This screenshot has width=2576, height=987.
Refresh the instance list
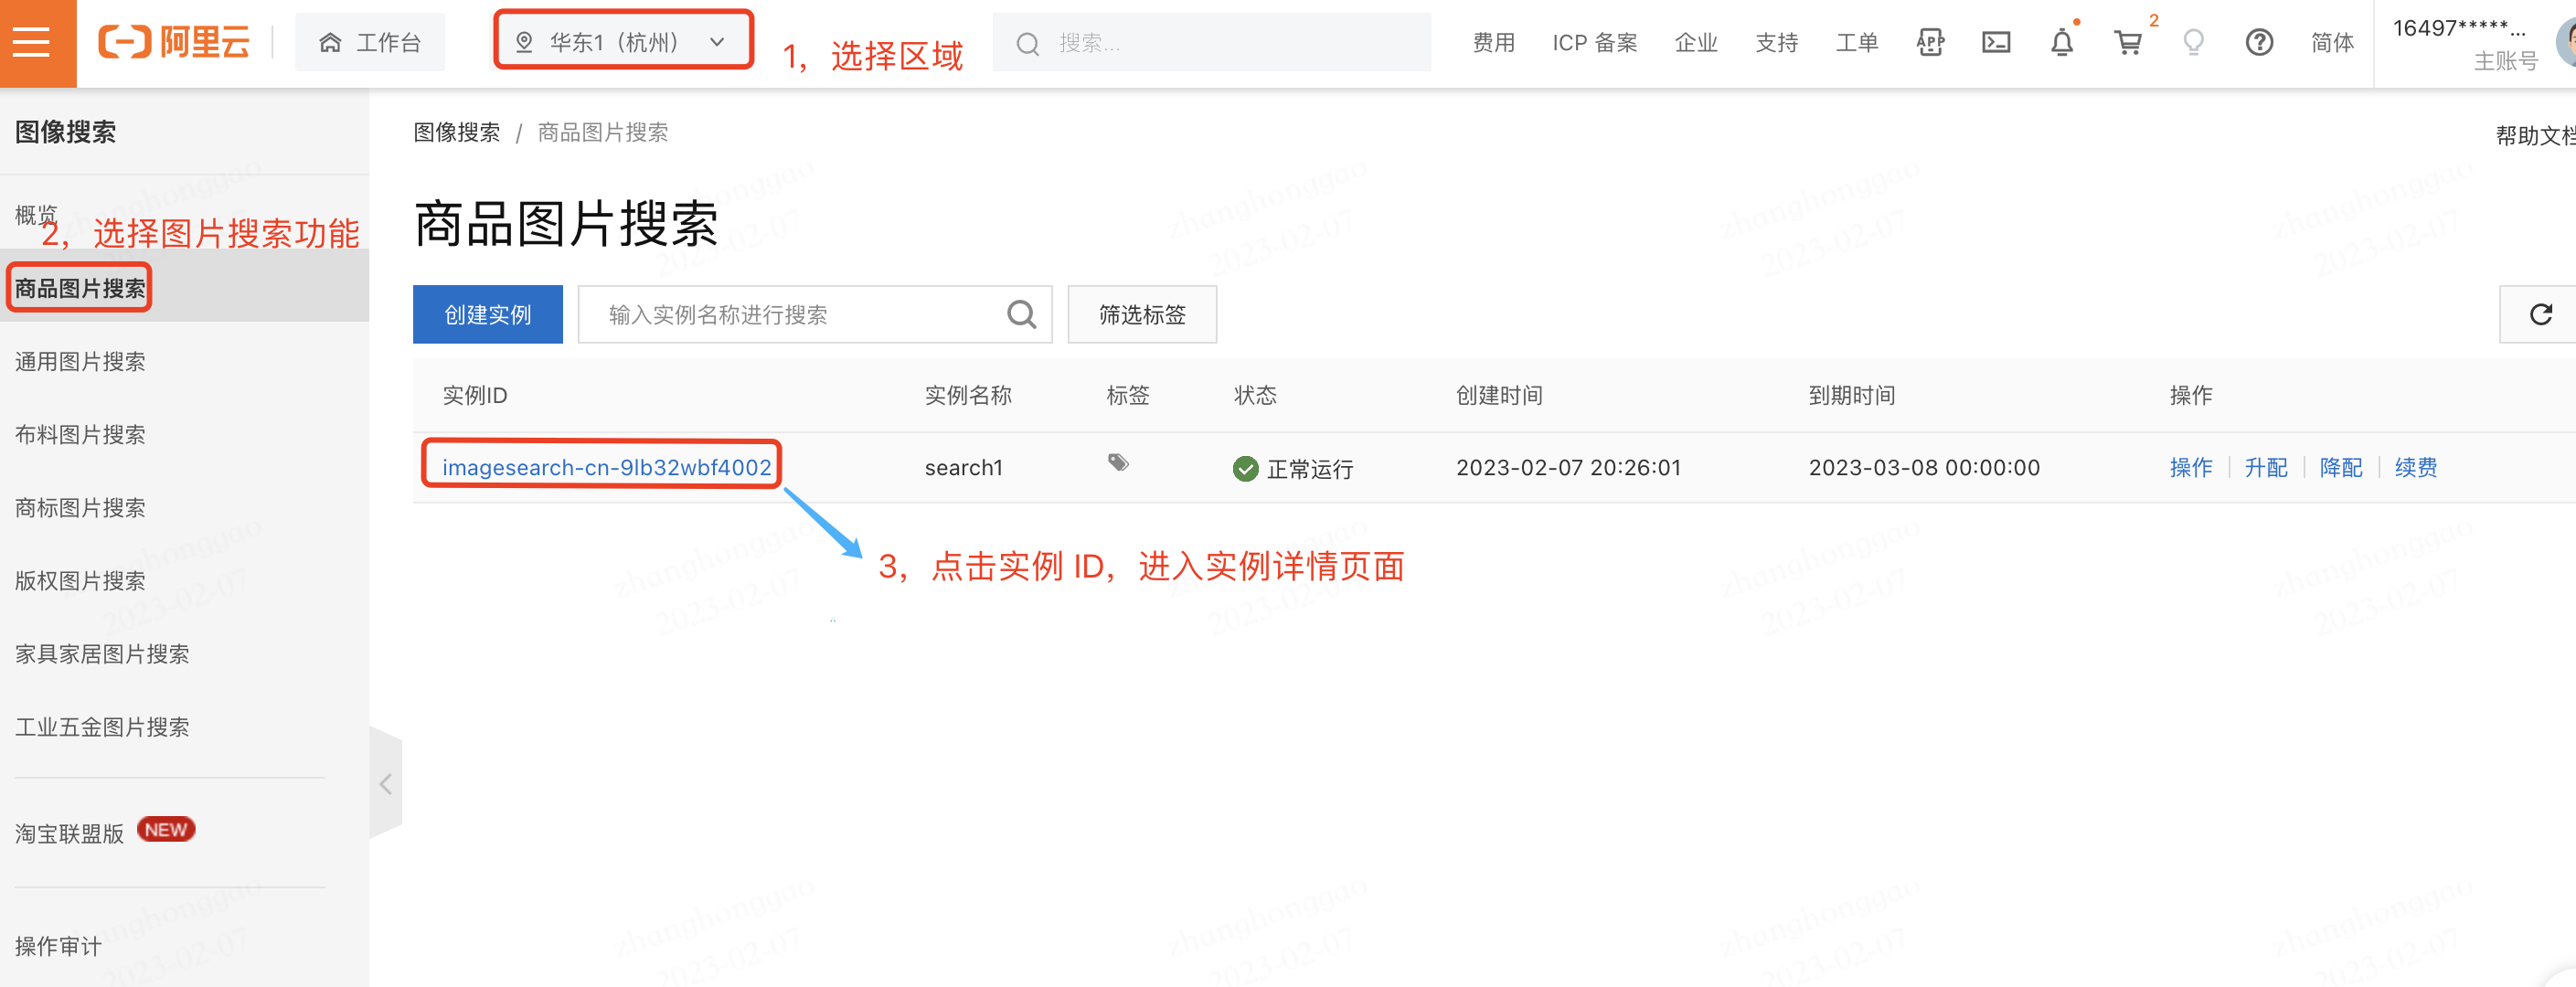(x=2540, y=315)
